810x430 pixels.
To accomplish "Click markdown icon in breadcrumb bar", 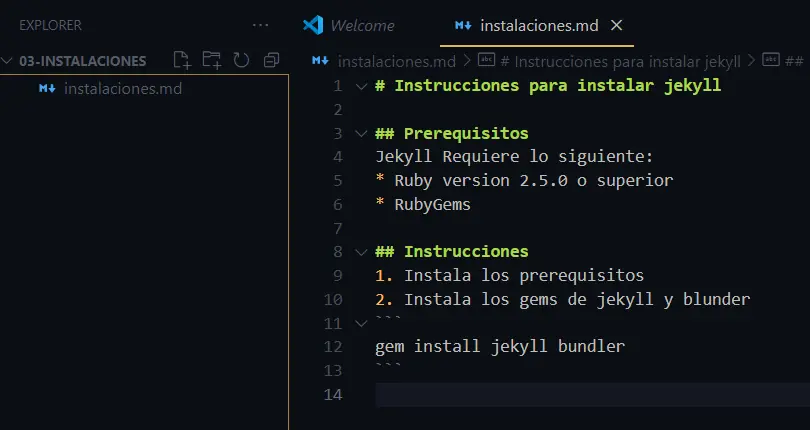I will click(x=320, y=61).
